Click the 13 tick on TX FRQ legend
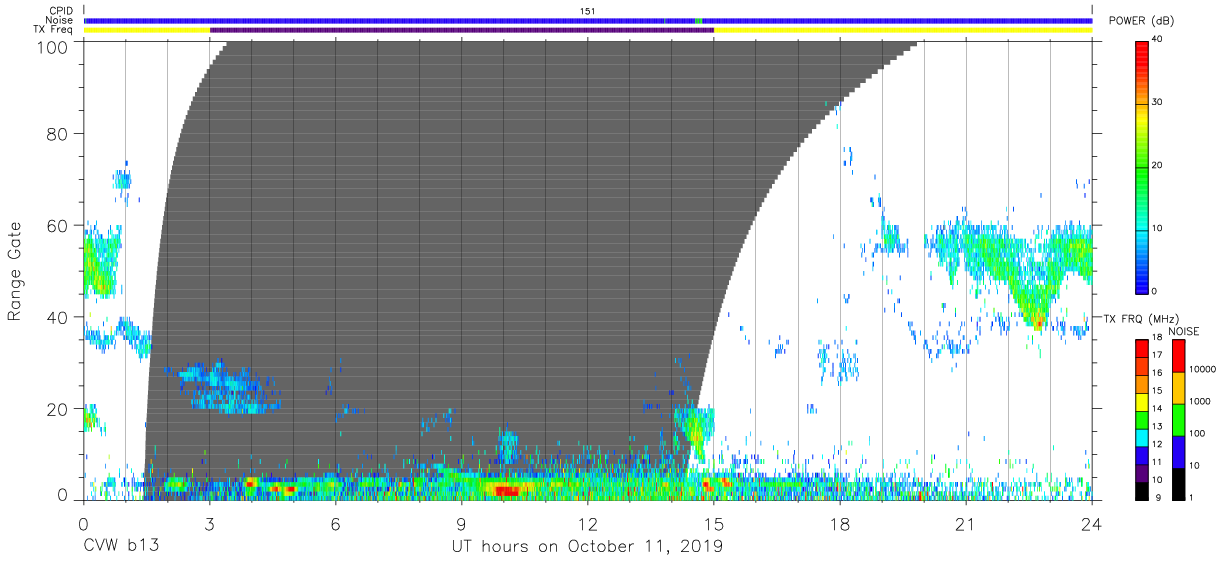1228x567 pixels. [x=1157, y=426]
